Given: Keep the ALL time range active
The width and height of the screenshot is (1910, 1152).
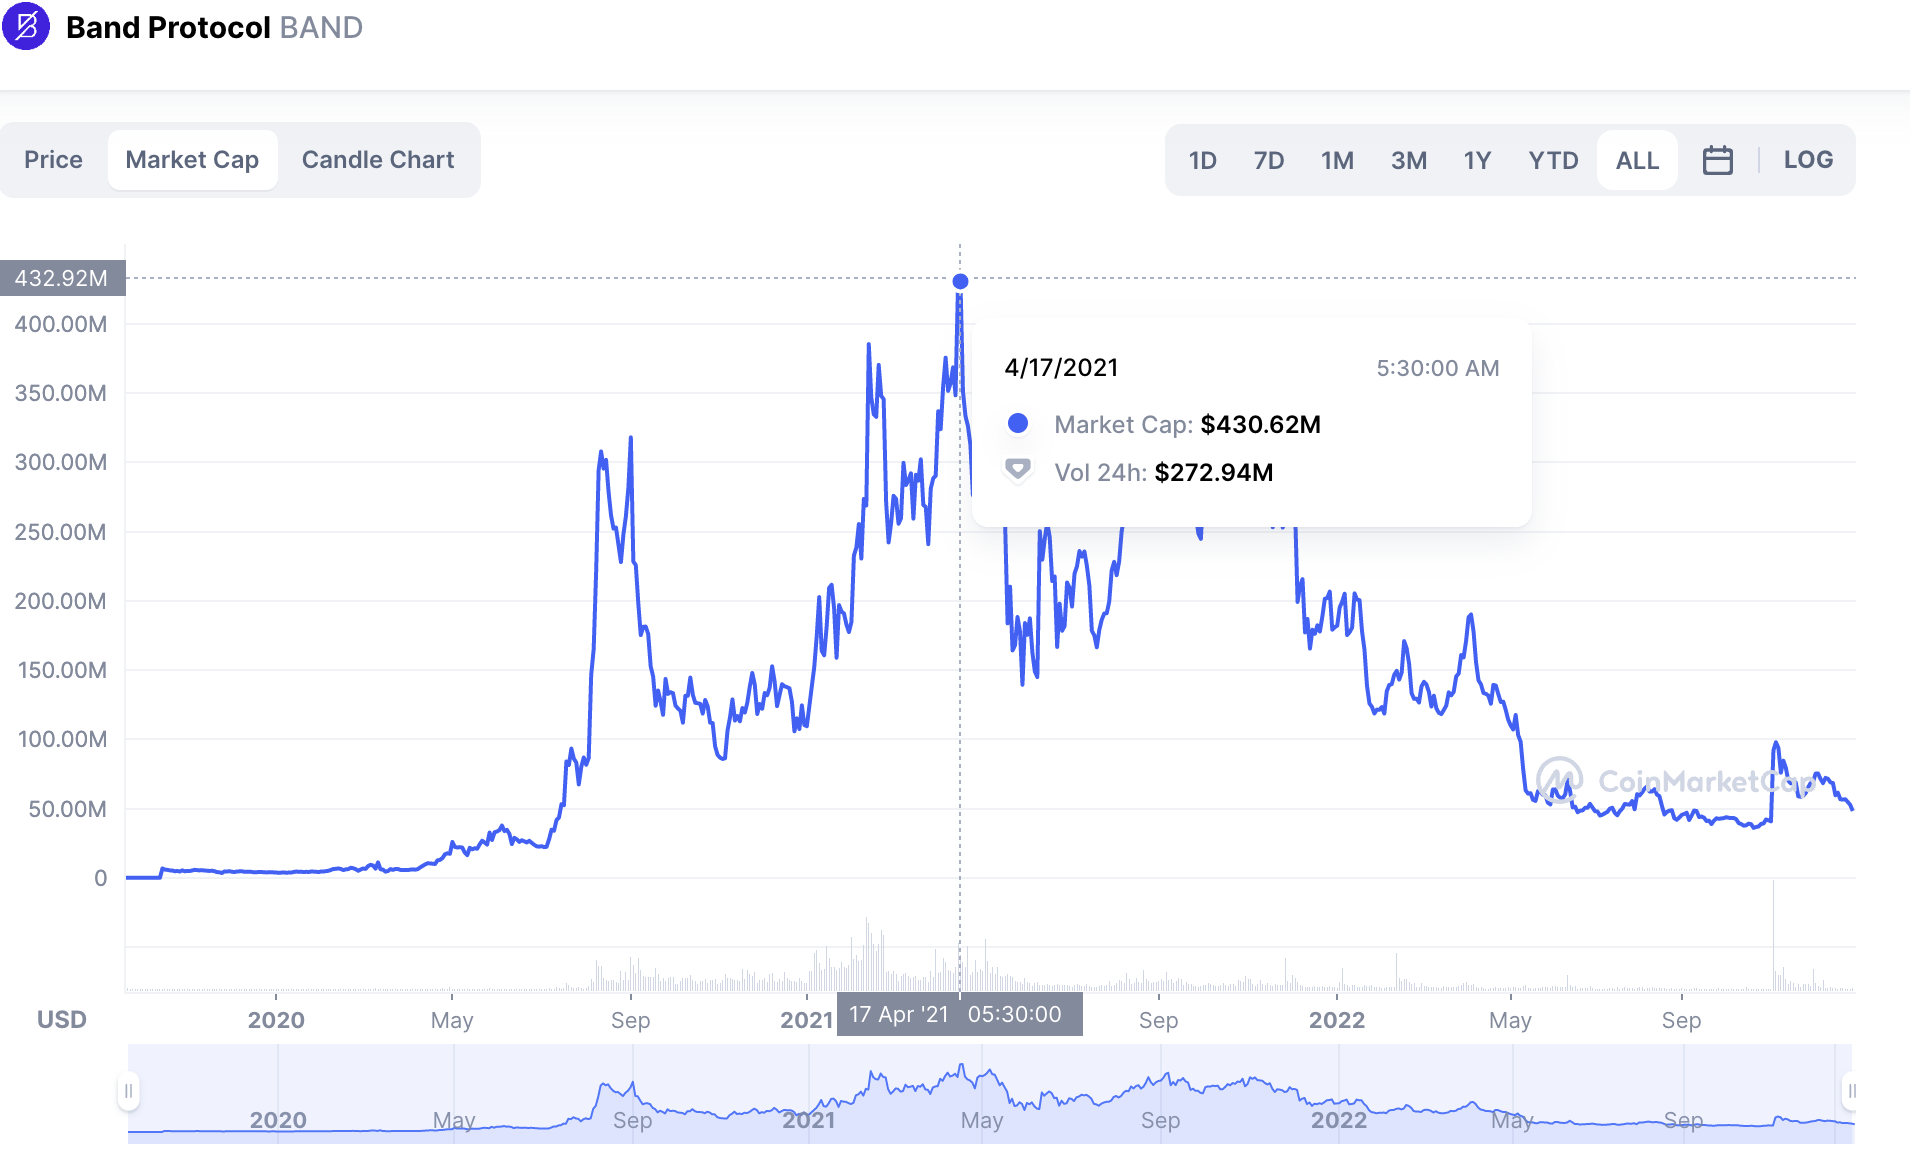Looking at the screenshot, I should 1637,159.
